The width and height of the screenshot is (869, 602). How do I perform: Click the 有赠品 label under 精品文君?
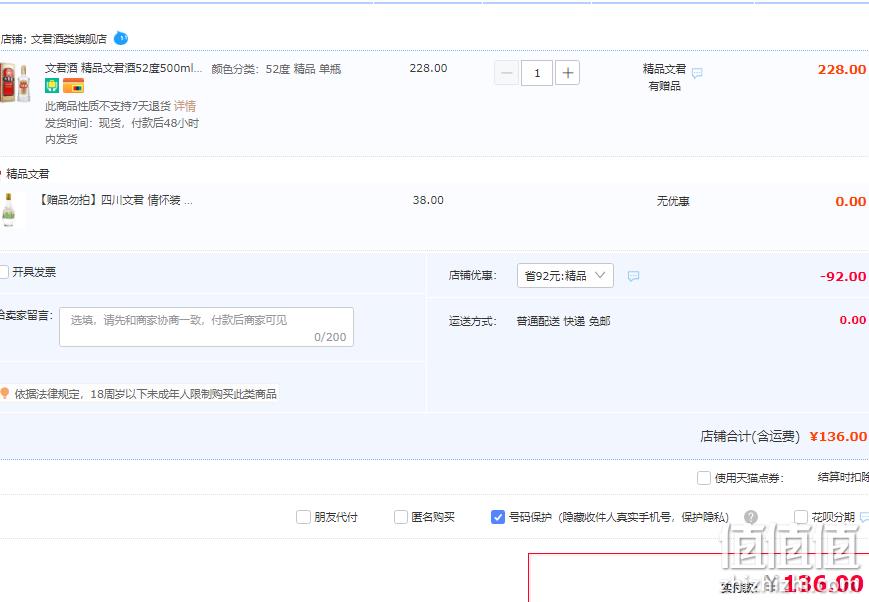click(x=664, y=86)
